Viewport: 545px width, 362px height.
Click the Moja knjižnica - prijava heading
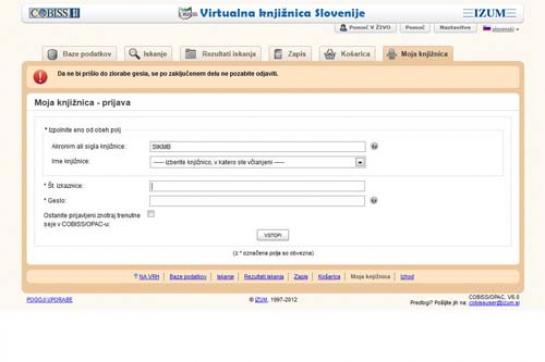[82, 103]
